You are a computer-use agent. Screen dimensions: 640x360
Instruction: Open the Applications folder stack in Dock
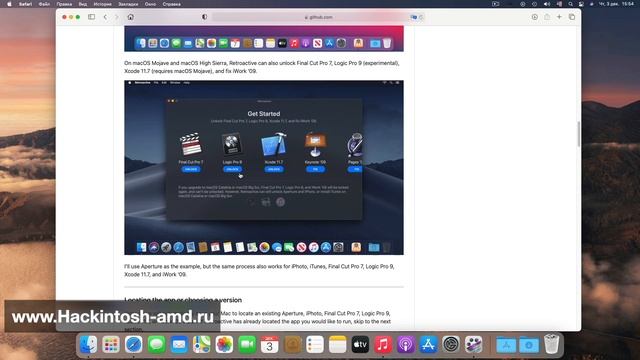point(506,345)
